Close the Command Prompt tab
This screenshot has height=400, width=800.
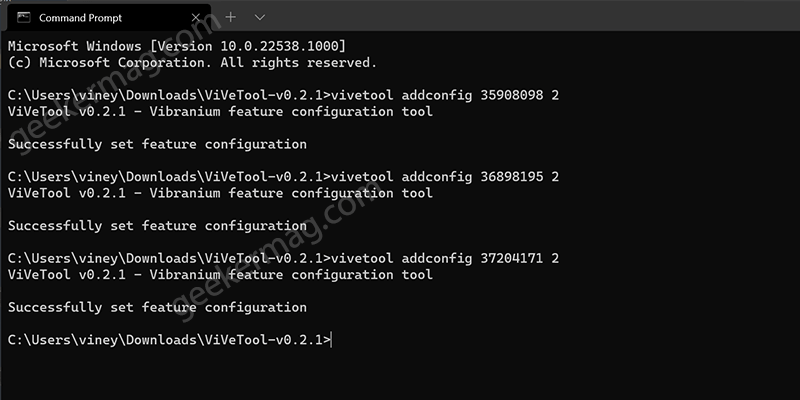[x=196, y=17]
